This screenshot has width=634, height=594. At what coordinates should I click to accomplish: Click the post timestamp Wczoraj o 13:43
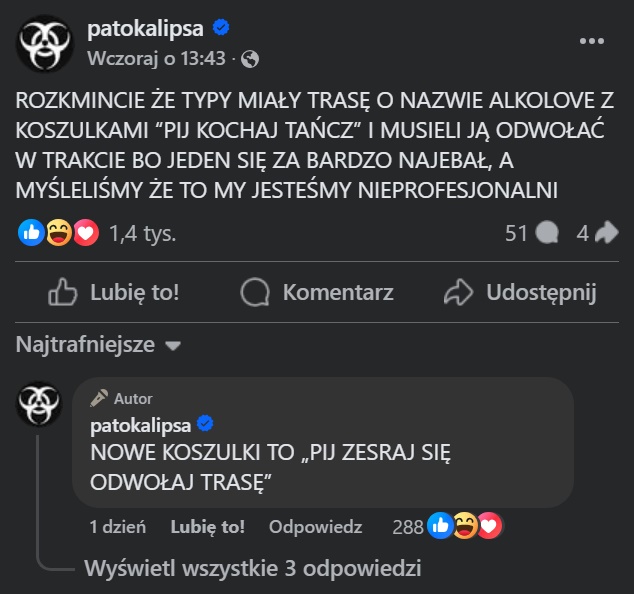click(156, 58)
